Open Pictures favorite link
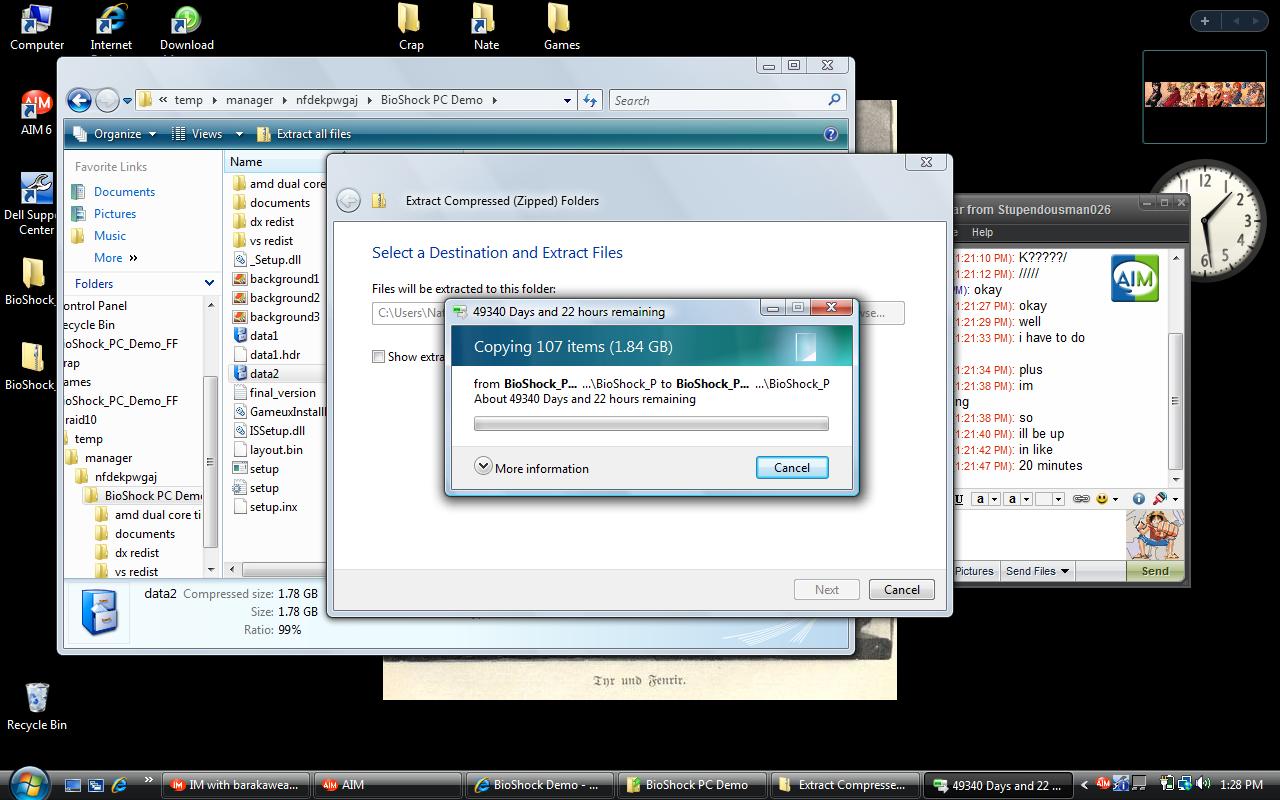 coord(104,213)
